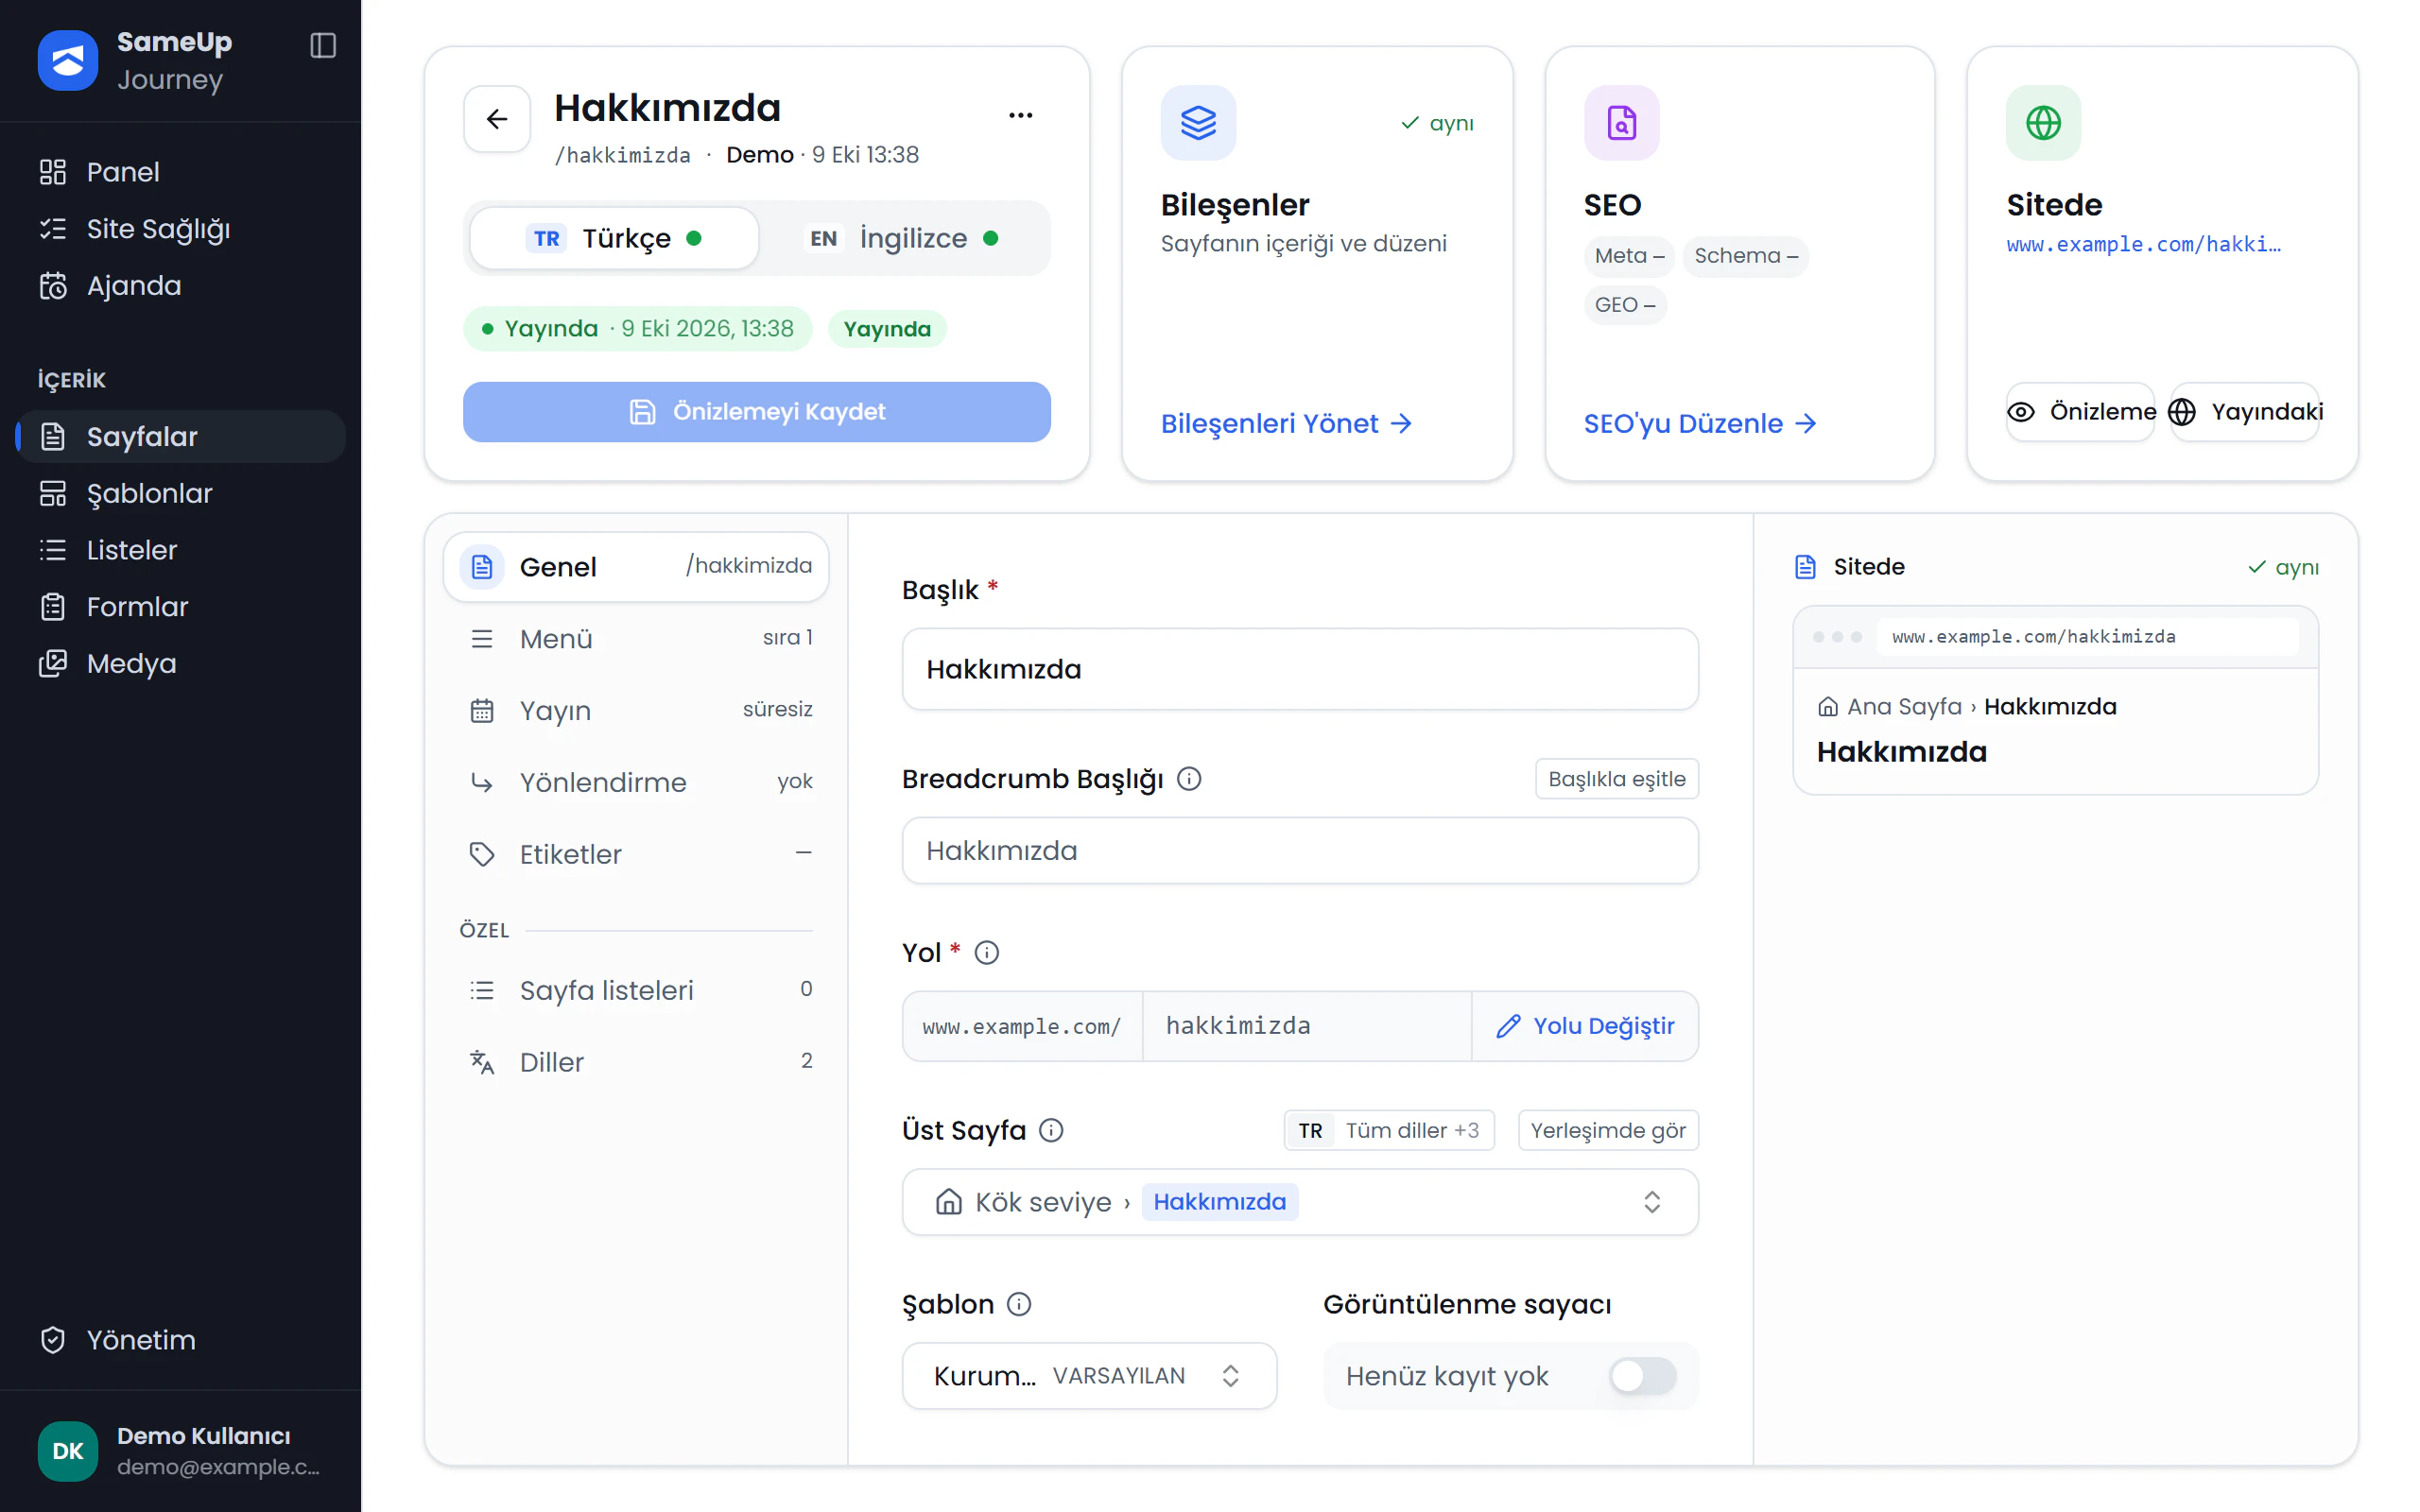Click the Başlıkla eşitle button
This screenshot has width=2420, height=1512.
coord(1616,779)
